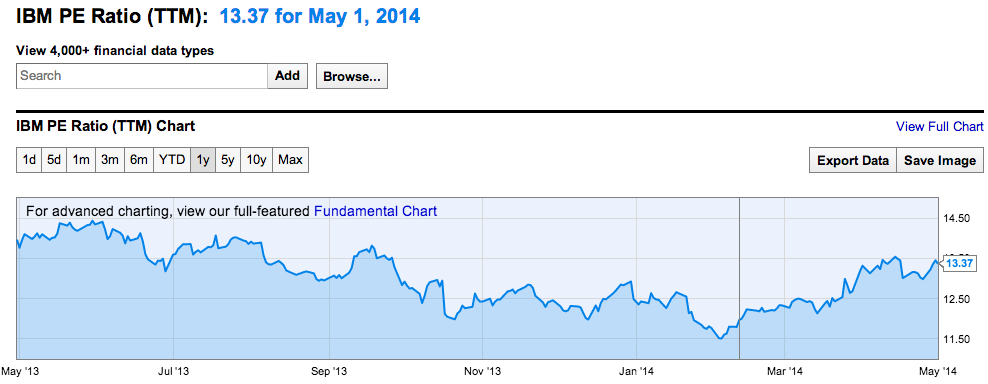
Task: Choose the YTD time range
Action: point(172,160)
